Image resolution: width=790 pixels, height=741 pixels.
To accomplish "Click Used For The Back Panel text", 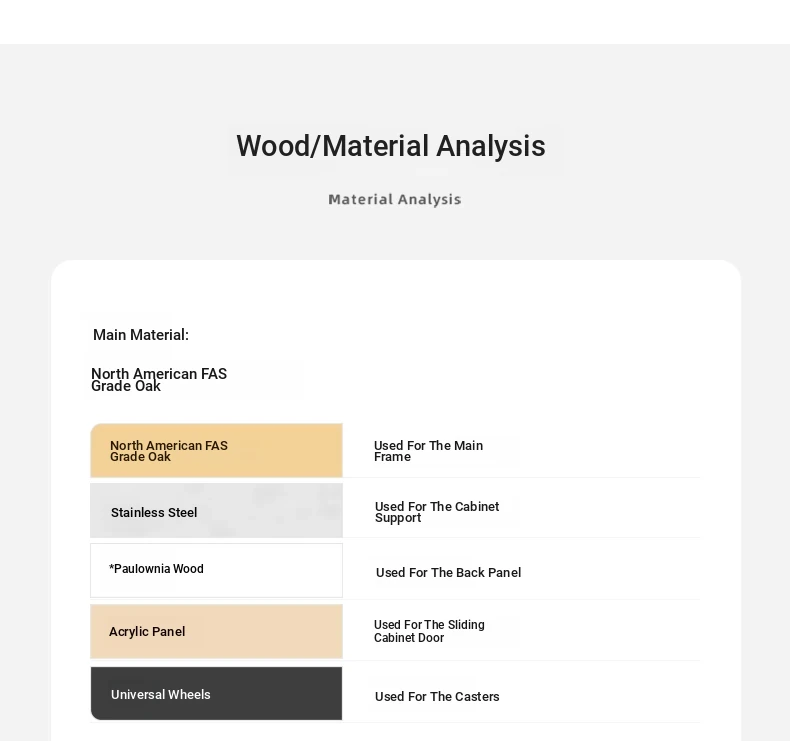I will pos(448,573).
